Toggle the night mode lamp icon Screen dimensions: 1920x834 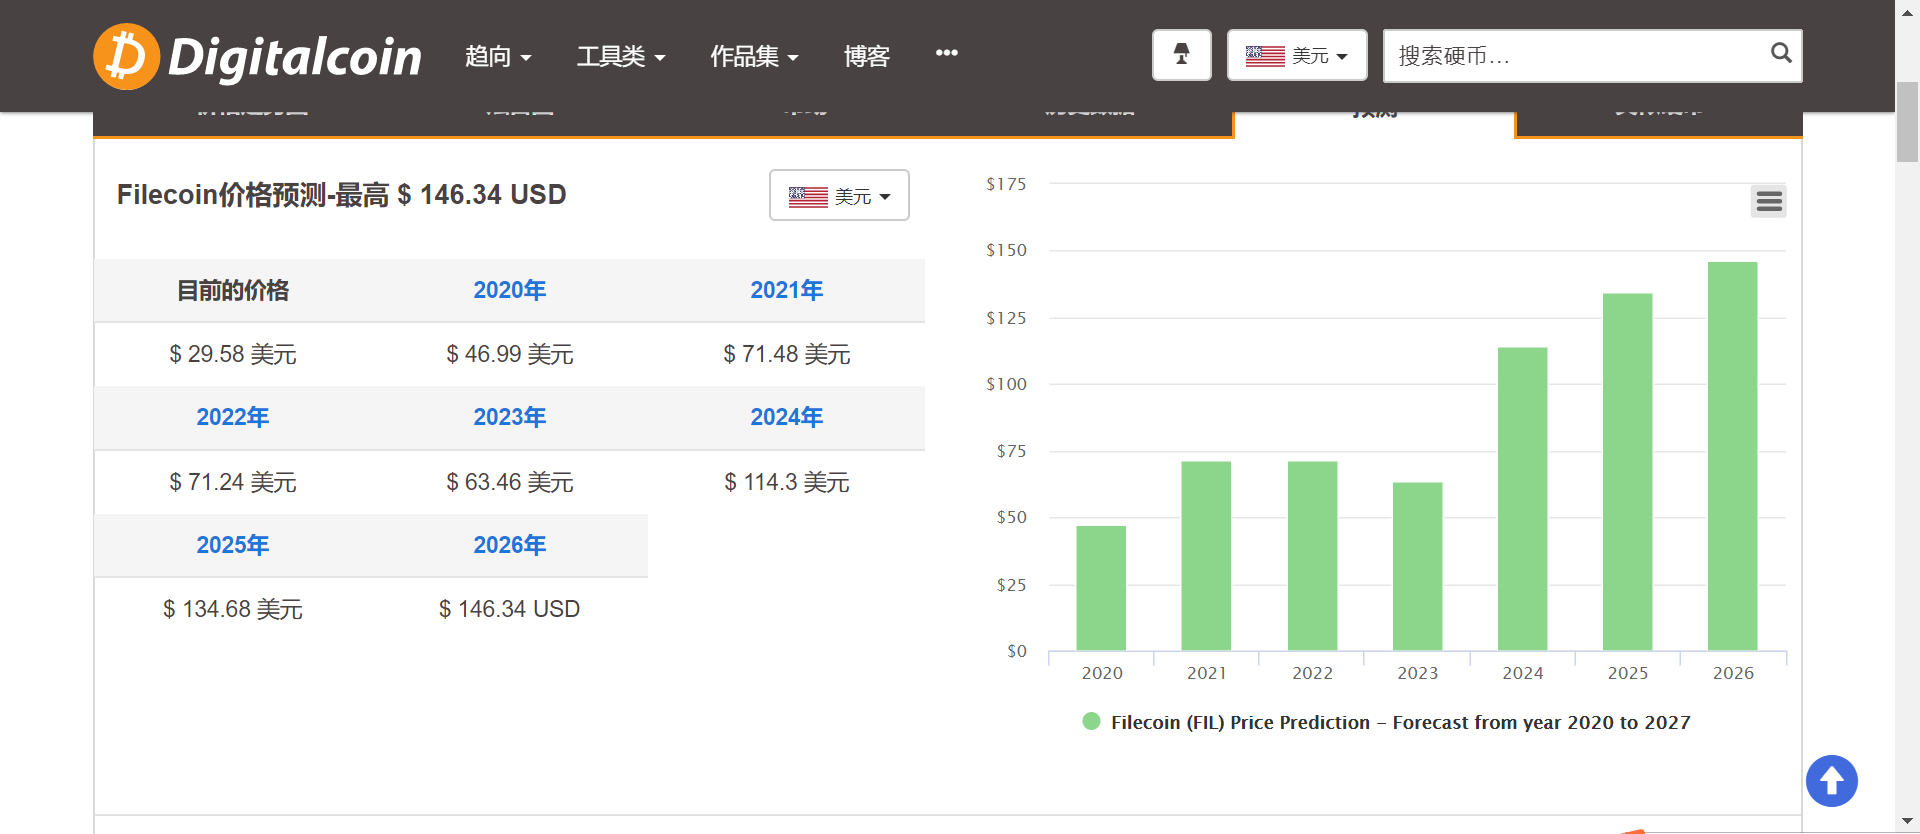(x=1182, y=55)
